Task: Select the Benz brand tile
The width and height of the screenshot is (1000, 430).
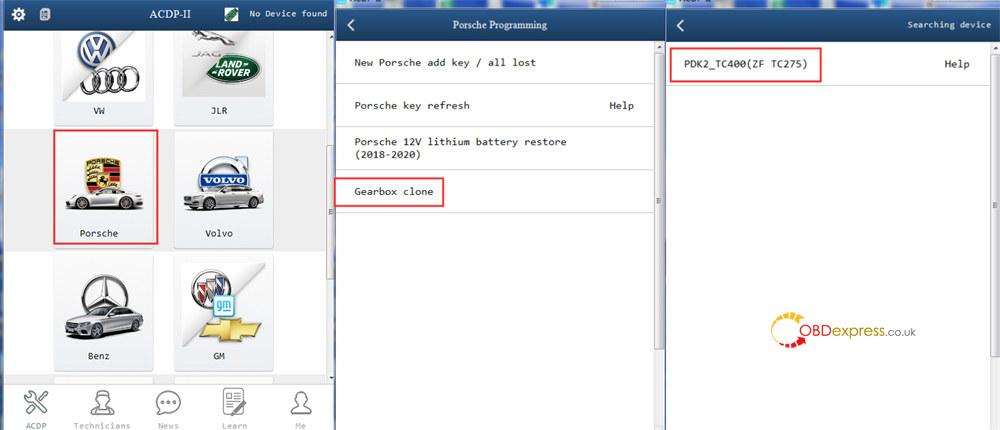Action: click(x=103, y=312)
